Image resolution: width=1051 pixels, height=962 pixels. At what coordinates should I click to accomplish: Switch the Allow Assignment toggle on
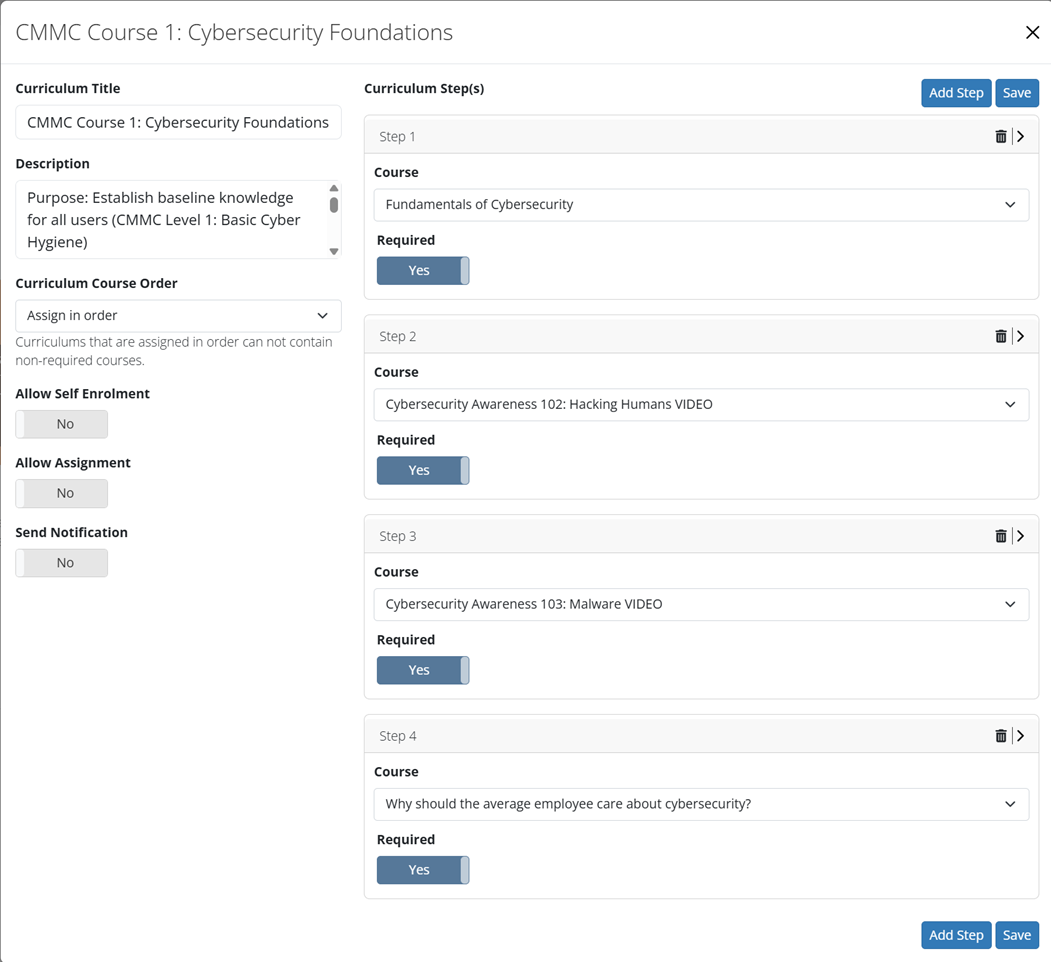tap(62, 493)
